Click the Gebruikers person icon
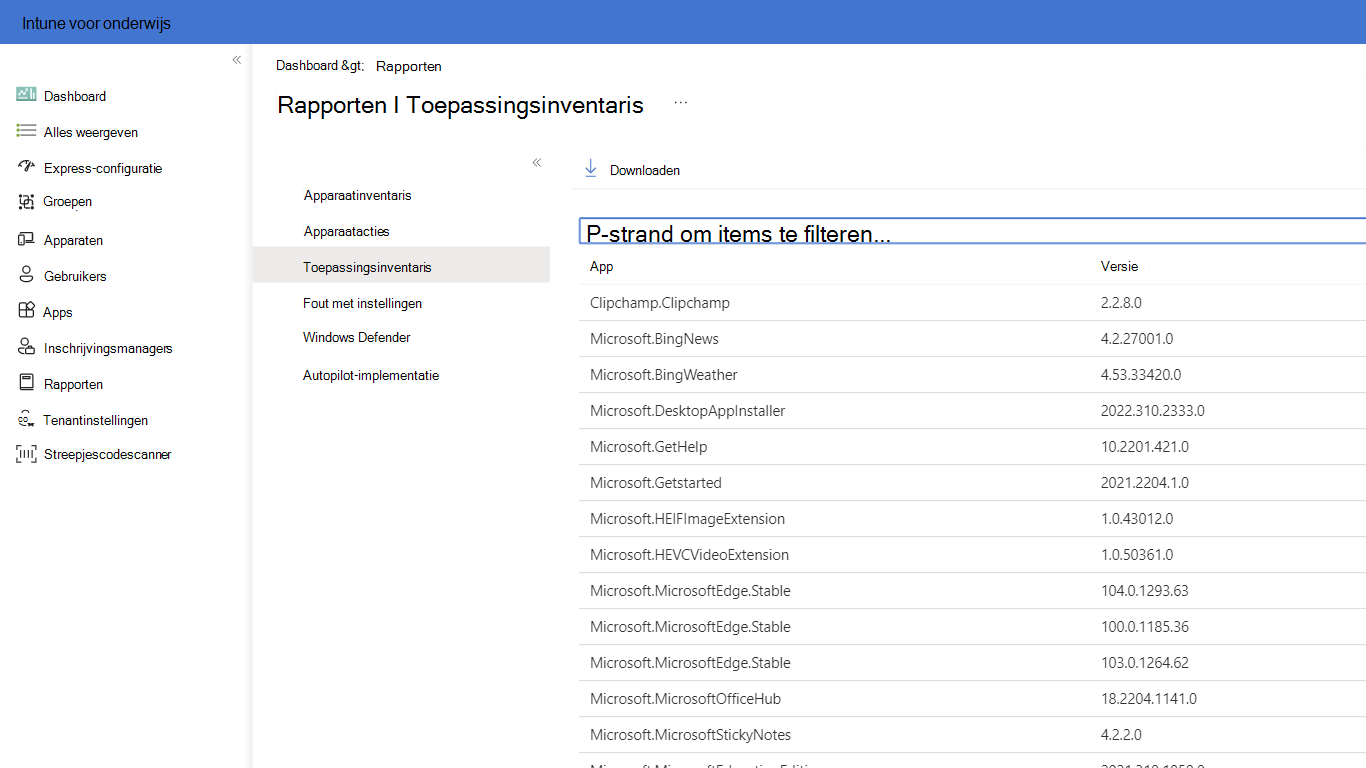 tap(26, 275)
